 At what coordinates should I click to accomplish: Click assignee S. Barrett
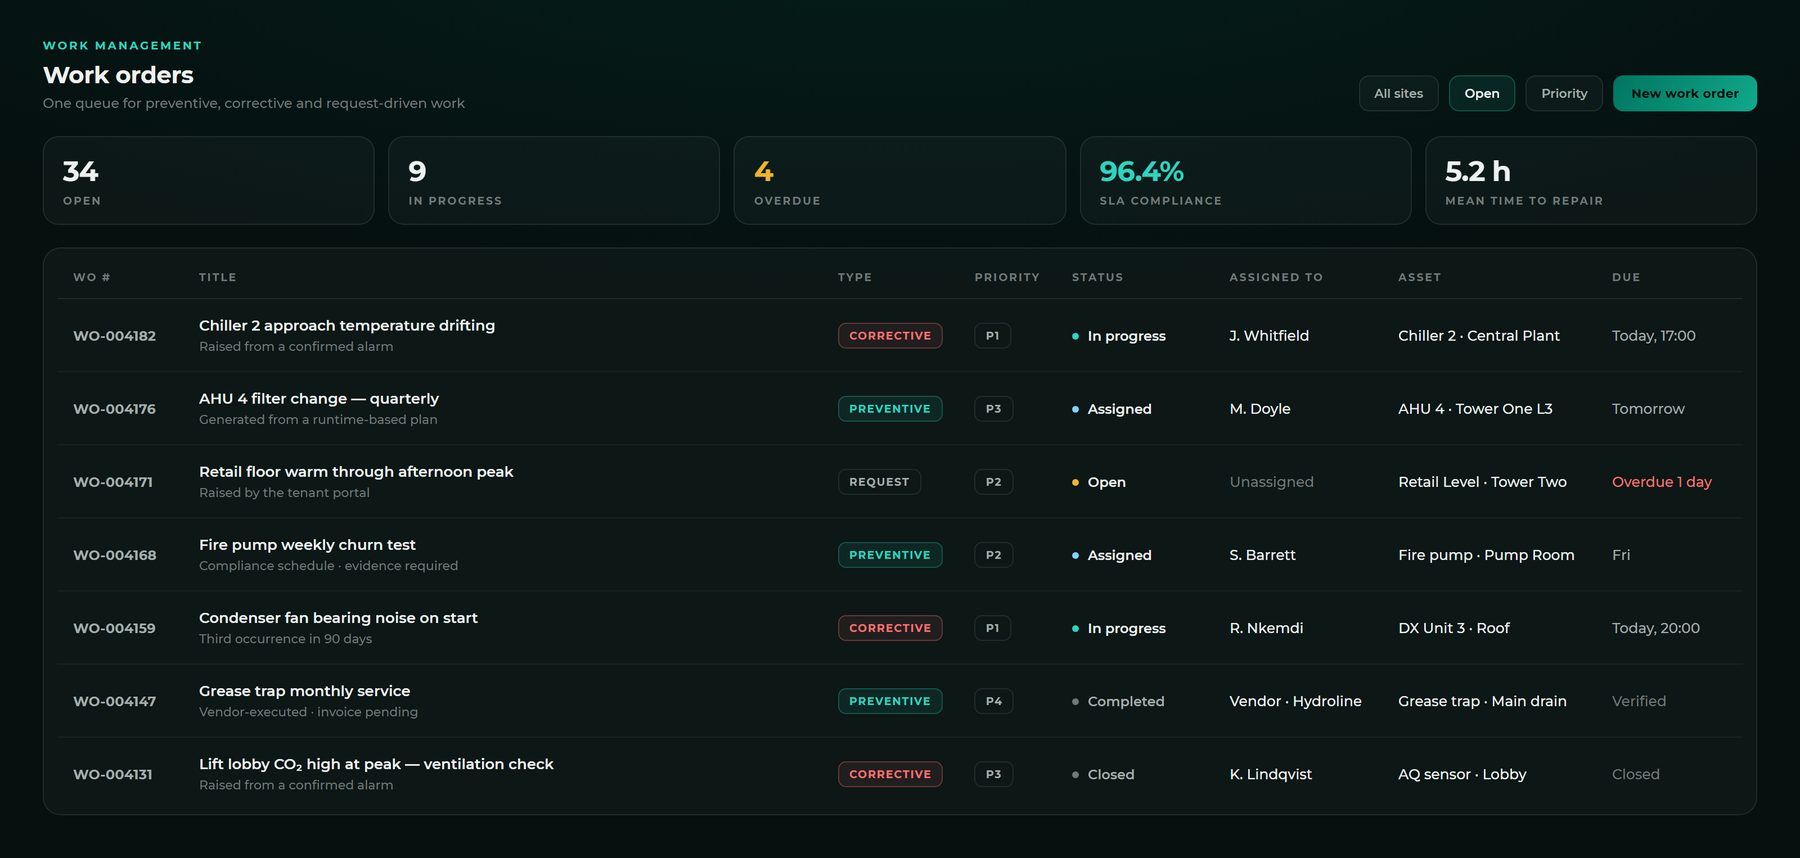pos(1262,555)
